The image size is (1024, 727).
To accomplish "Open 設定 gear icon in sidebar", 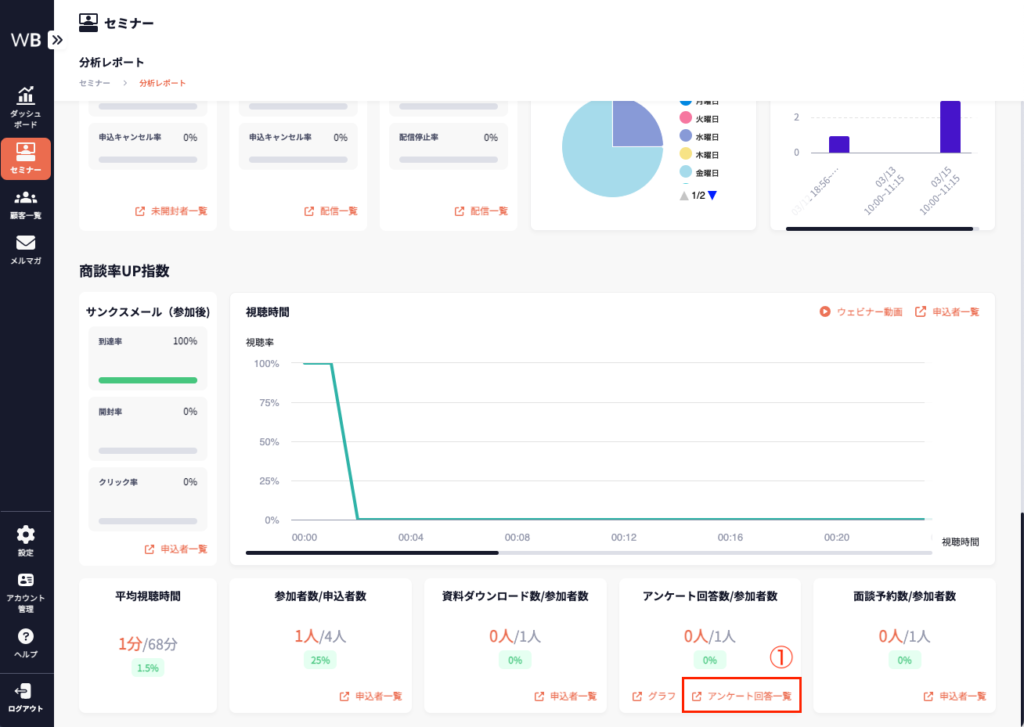I will point(26,541).
